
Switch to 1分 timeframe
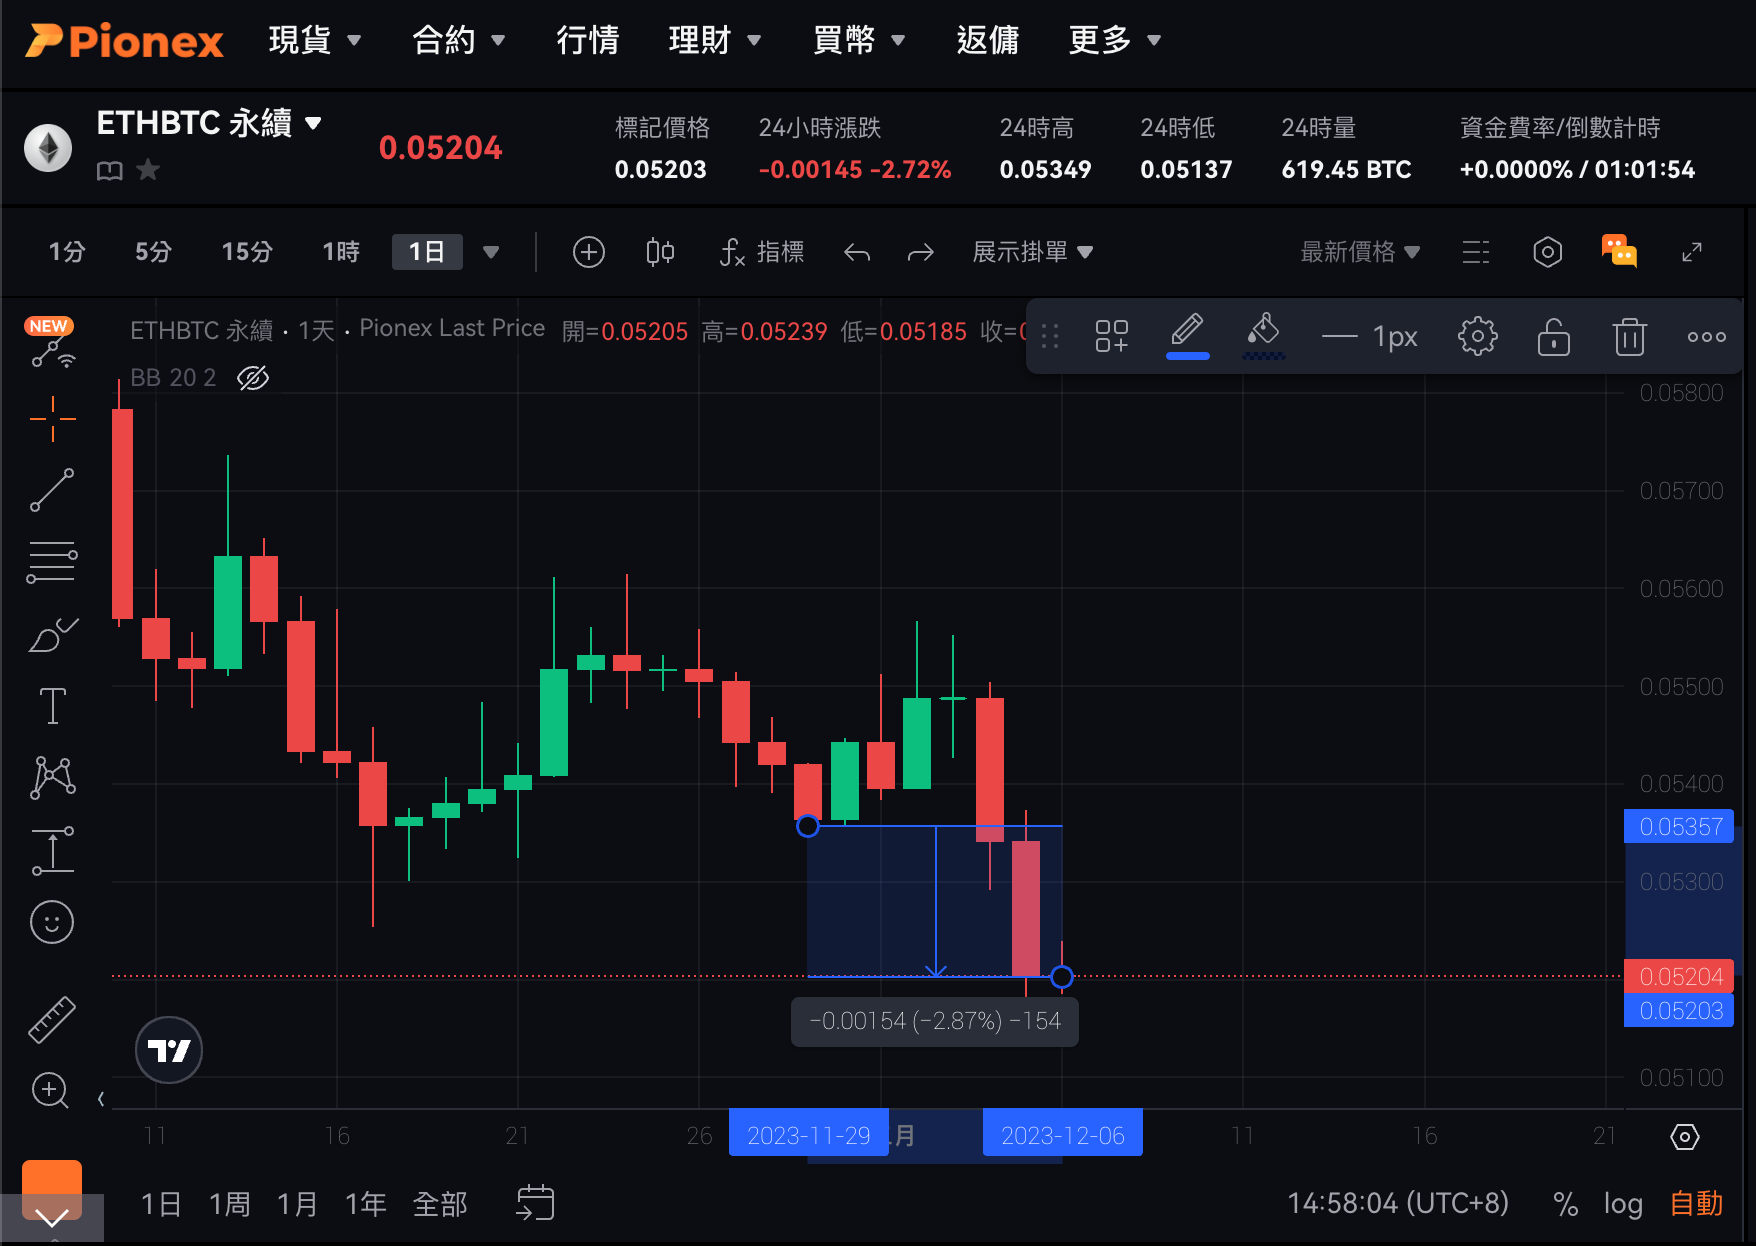[67, 252]
